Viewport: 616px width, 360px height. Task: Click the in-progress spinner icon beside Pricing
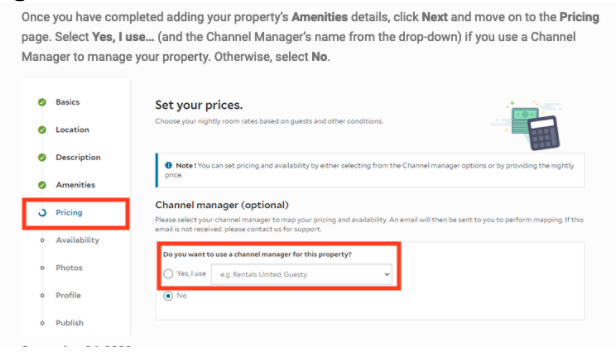(42, 213)
